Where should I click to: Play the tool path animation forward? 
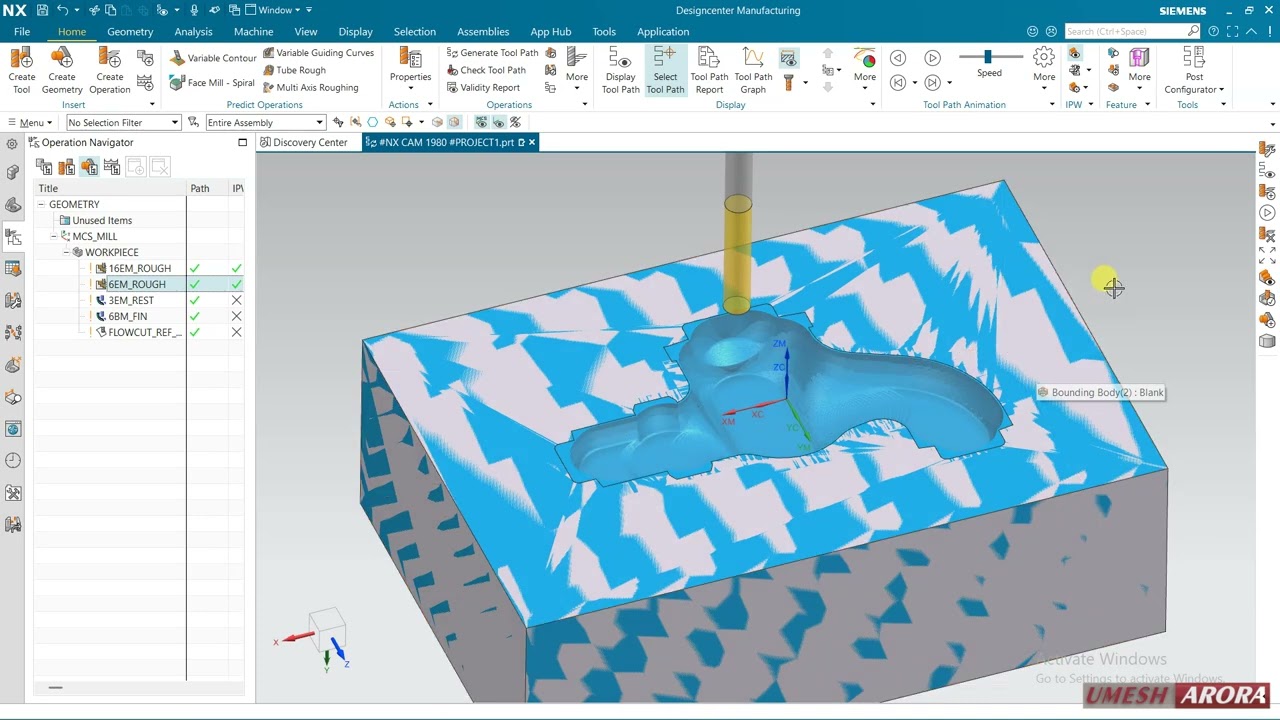[932, 58]
